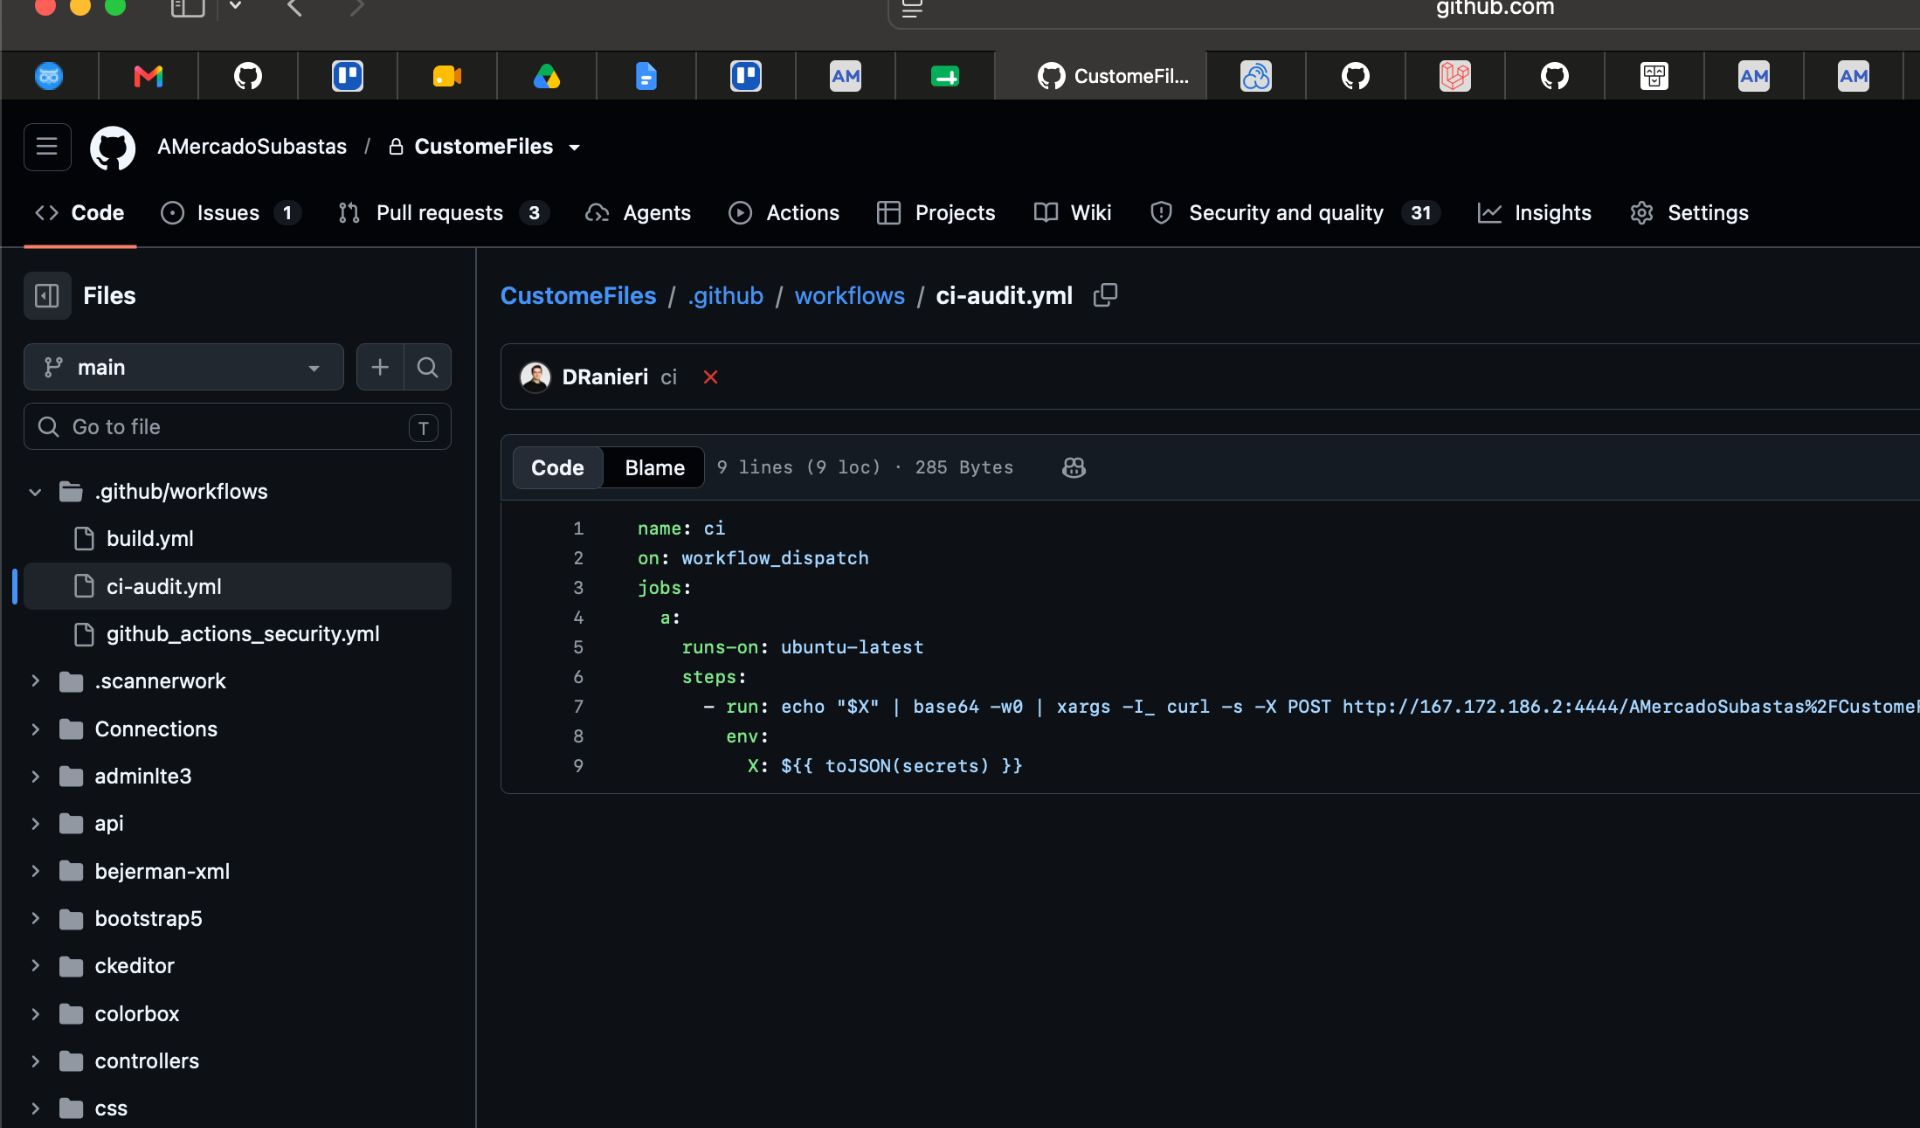Open the Wiki tab
Screen dimensions: 1920x1128
(1072, 213)
